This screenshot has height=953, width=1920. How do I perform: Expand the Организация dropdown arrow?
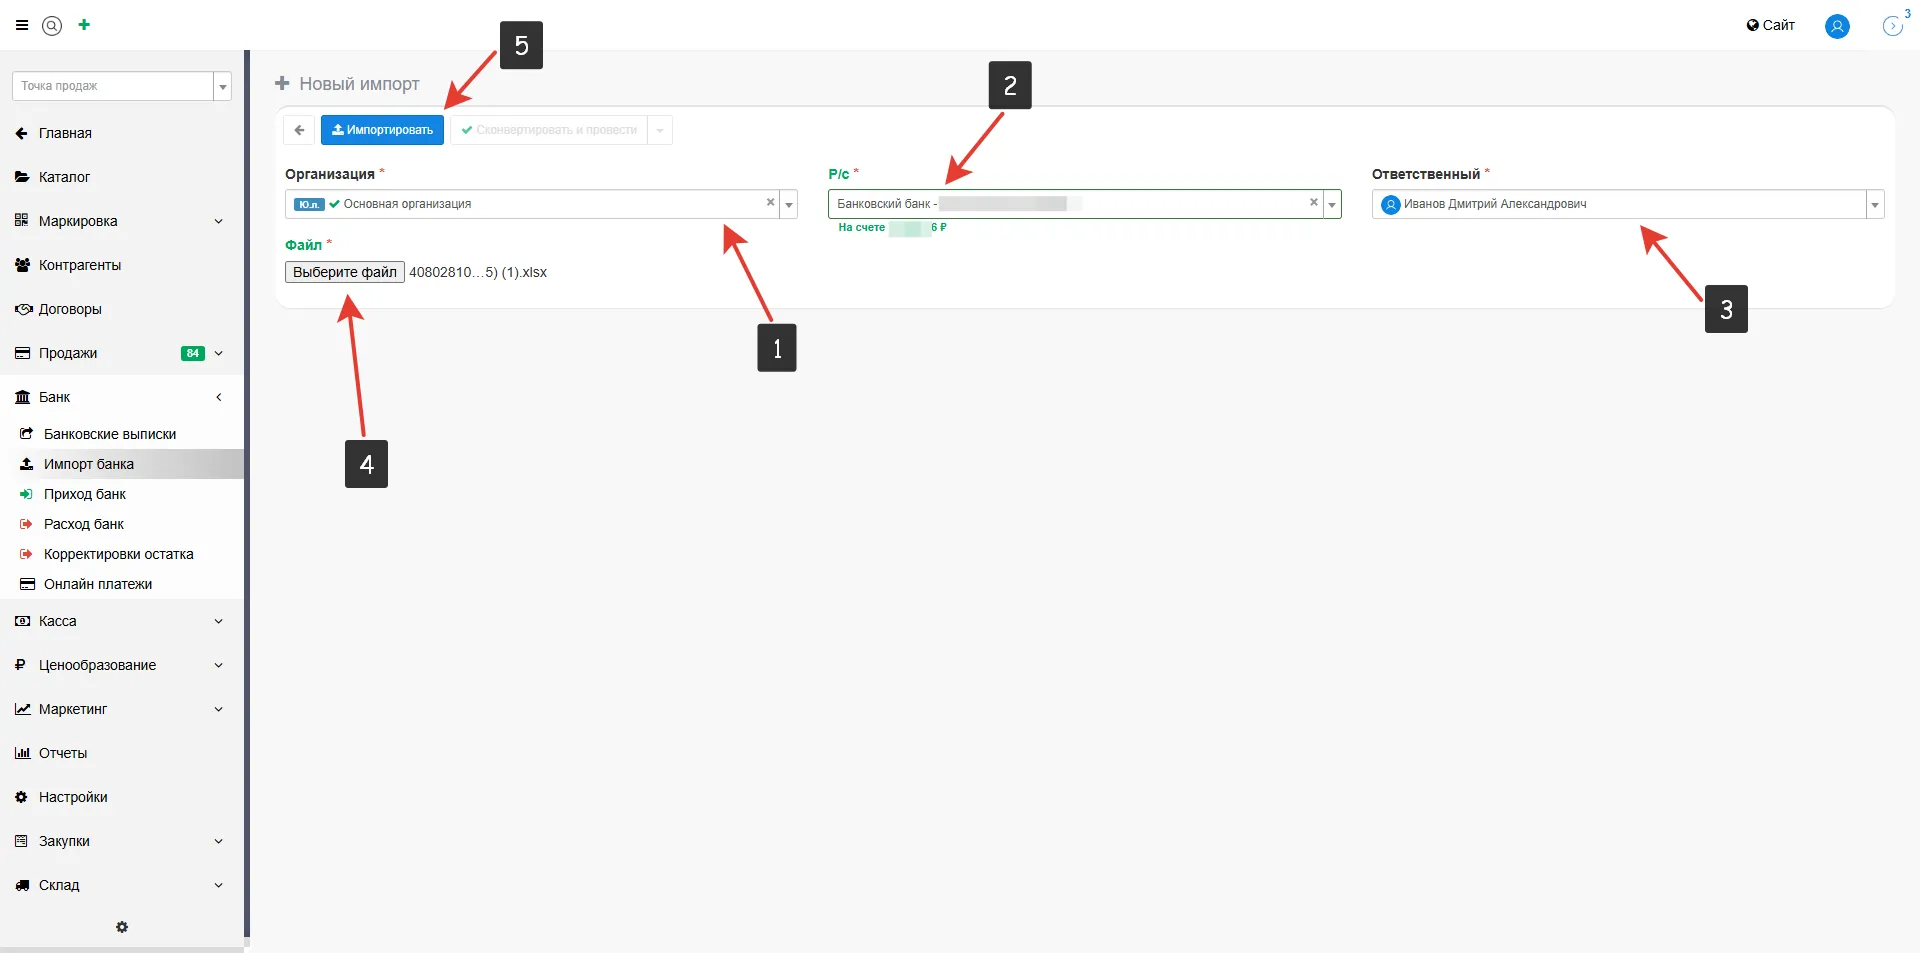(789, 205)
